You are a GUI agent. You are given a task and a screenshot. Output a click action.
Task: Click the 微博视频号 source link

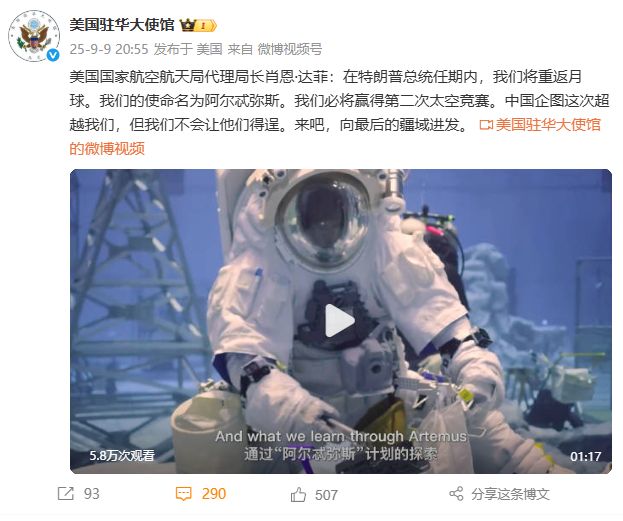[290, 49]
